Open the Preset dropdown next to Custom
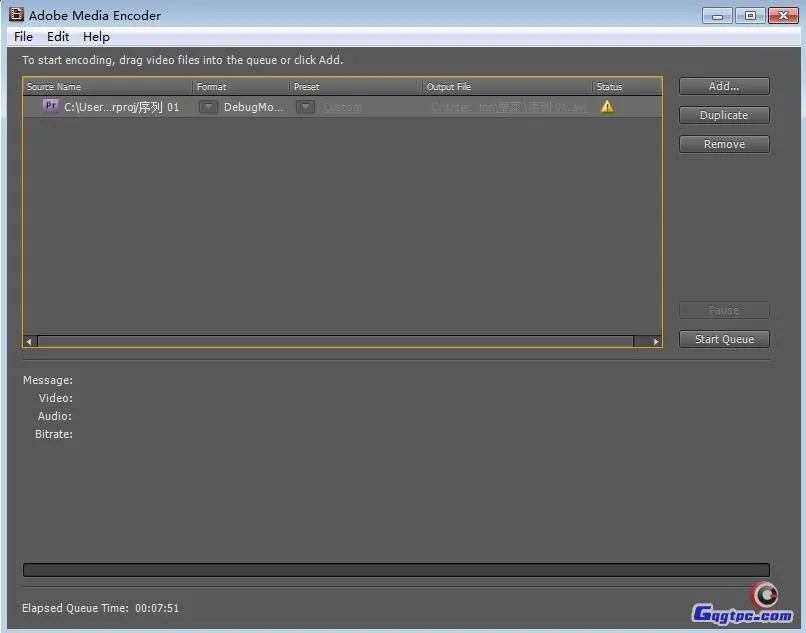The image size is (806, 633). point(305,107)
